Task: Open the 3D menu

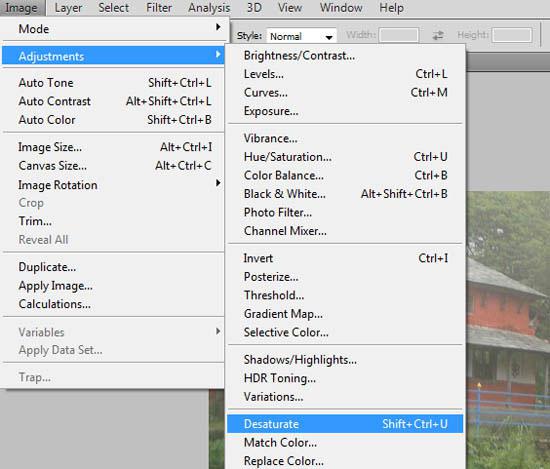Action: point(254,8)
